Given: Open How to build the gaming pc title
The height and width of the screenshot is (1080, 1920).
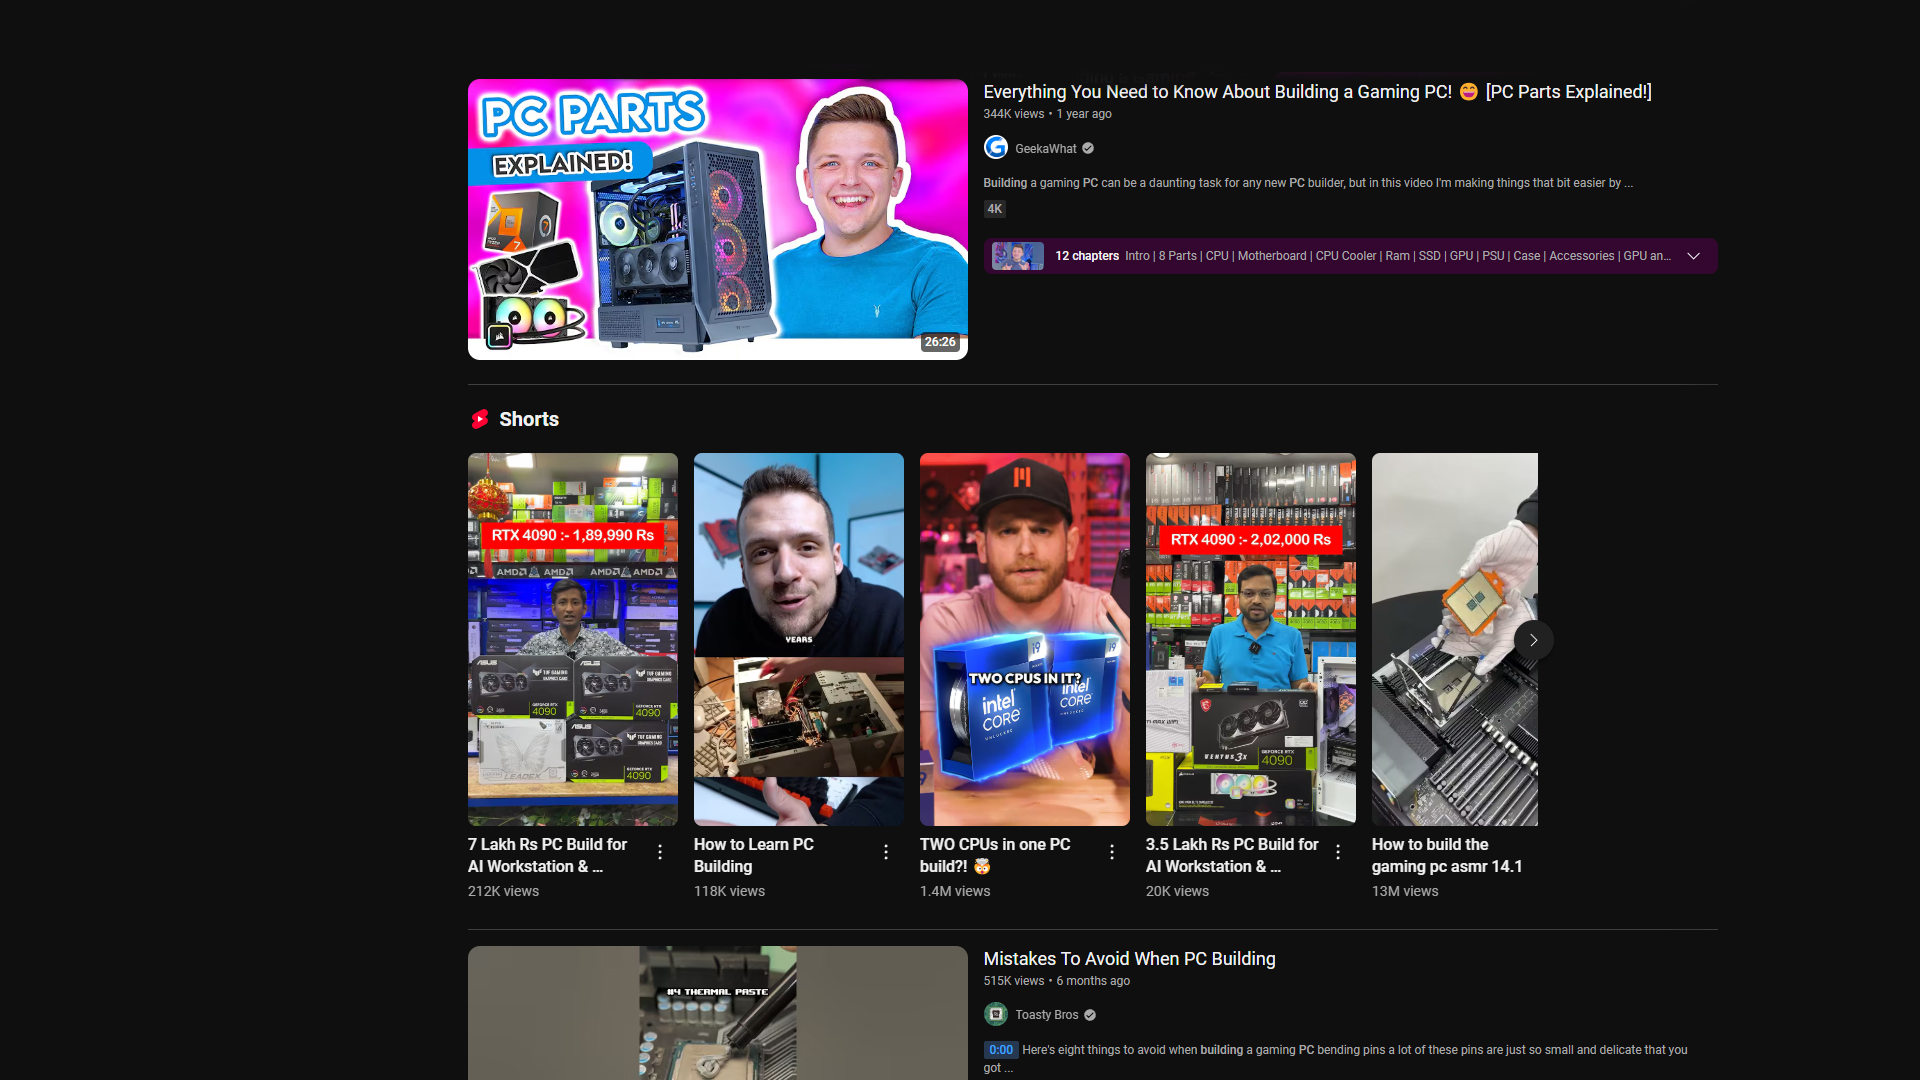Looking at the screenshot, I should pyautogui.click(x=1446, y=855).
